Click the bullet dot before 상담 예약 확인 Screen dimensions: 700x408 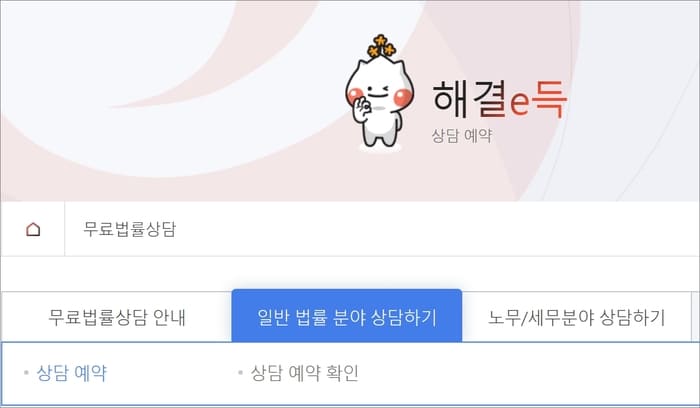click(241, 372)
